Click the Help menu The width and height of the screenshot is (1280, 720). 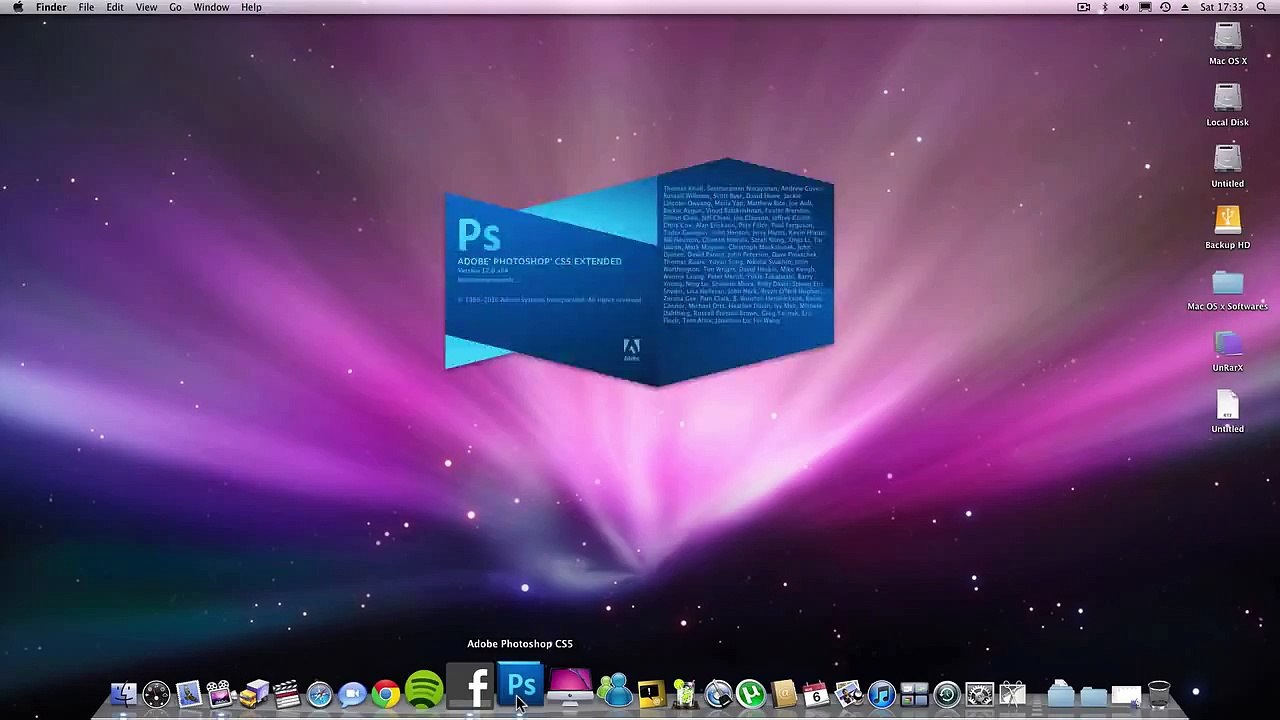point(251,8)
